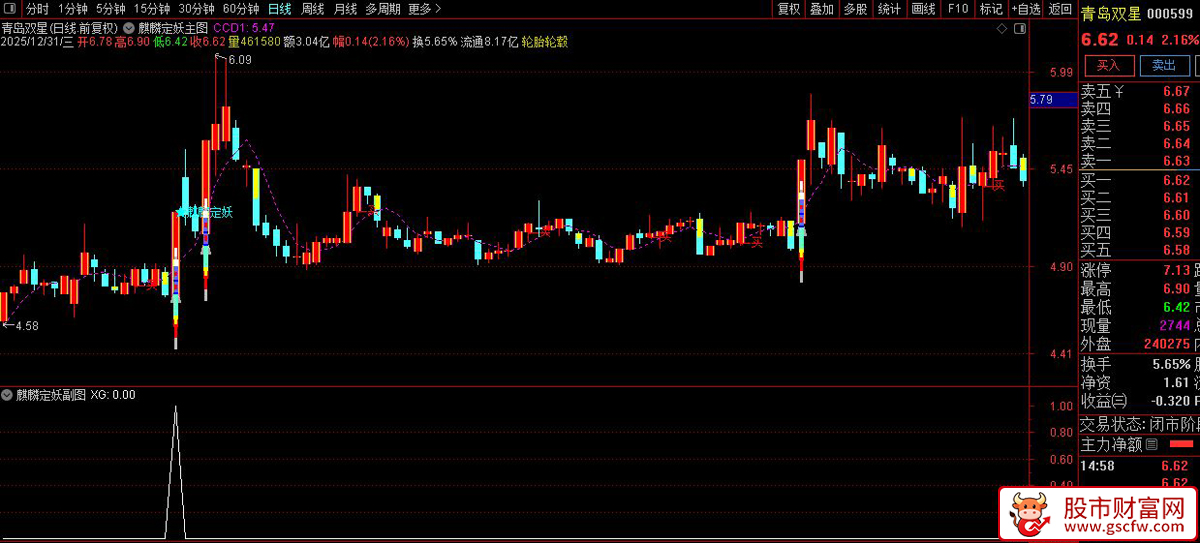Screen dimensions: 1200x543
Task: Click the 买二 6.61 order row
Action: [1138, 198]
